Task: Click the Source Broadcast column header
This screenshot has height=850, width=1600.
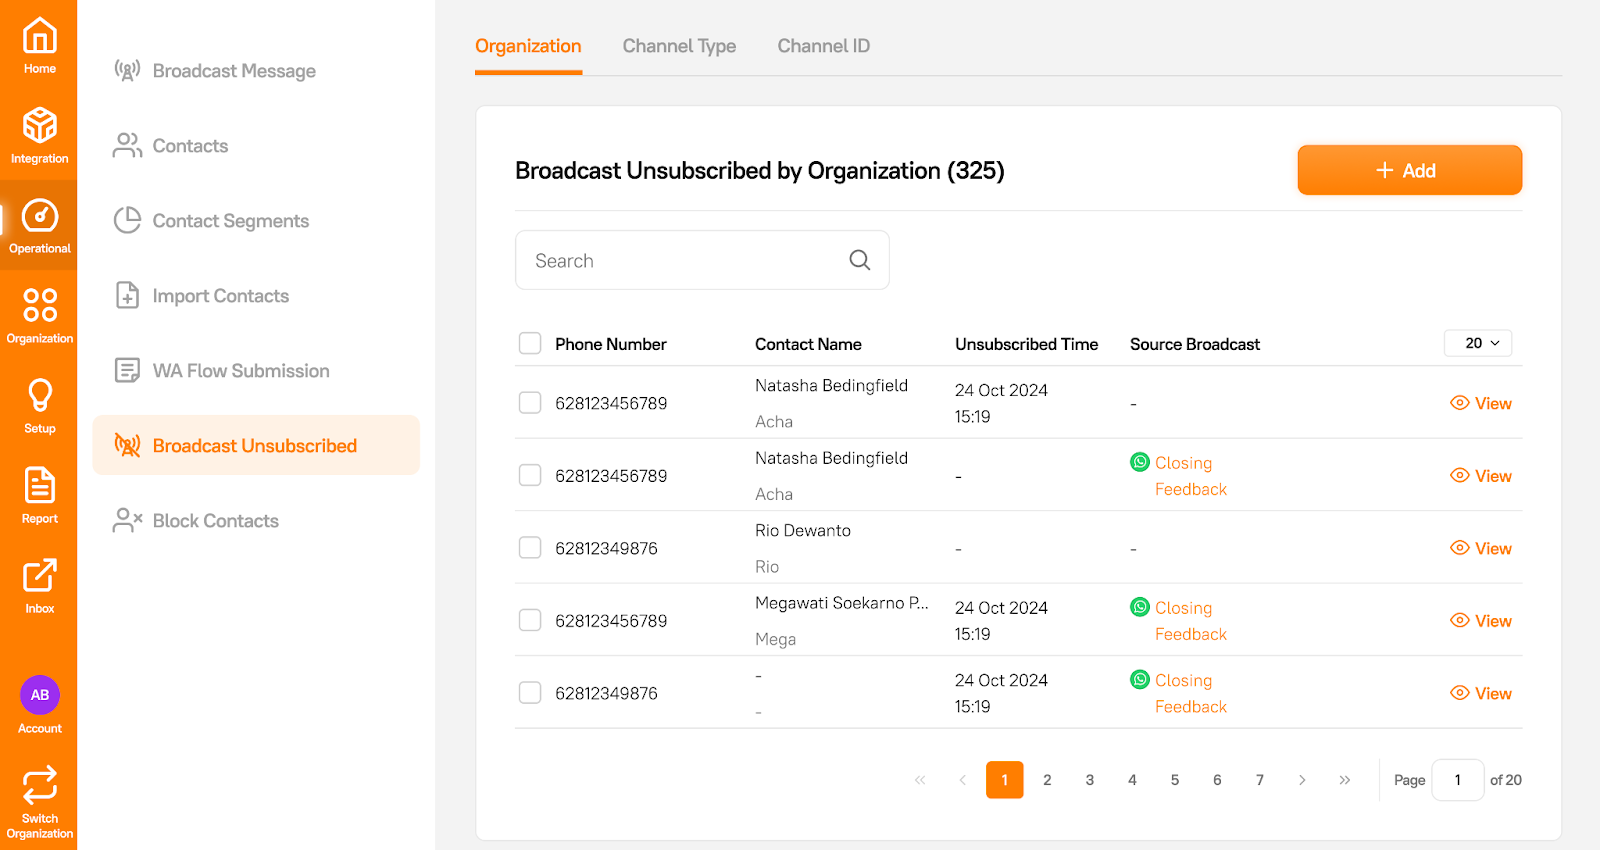Action: (1195, 344)
